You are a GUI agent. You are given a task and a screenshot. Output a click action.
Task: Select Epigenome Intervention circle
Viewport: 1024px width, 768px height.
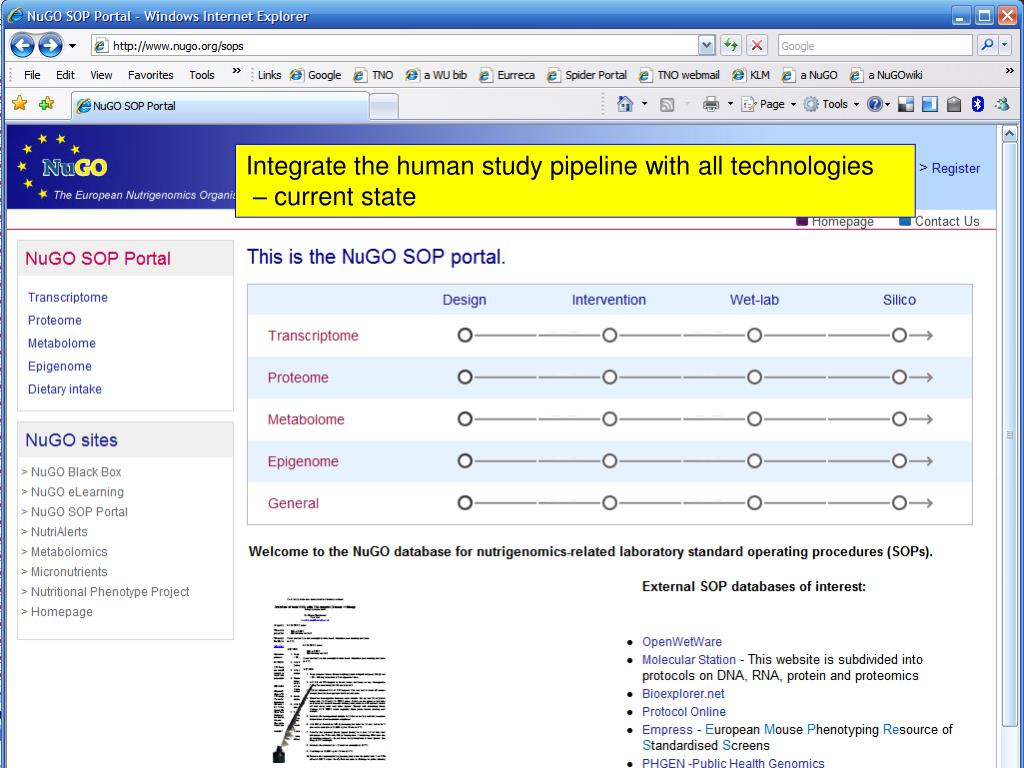[609, 461]
